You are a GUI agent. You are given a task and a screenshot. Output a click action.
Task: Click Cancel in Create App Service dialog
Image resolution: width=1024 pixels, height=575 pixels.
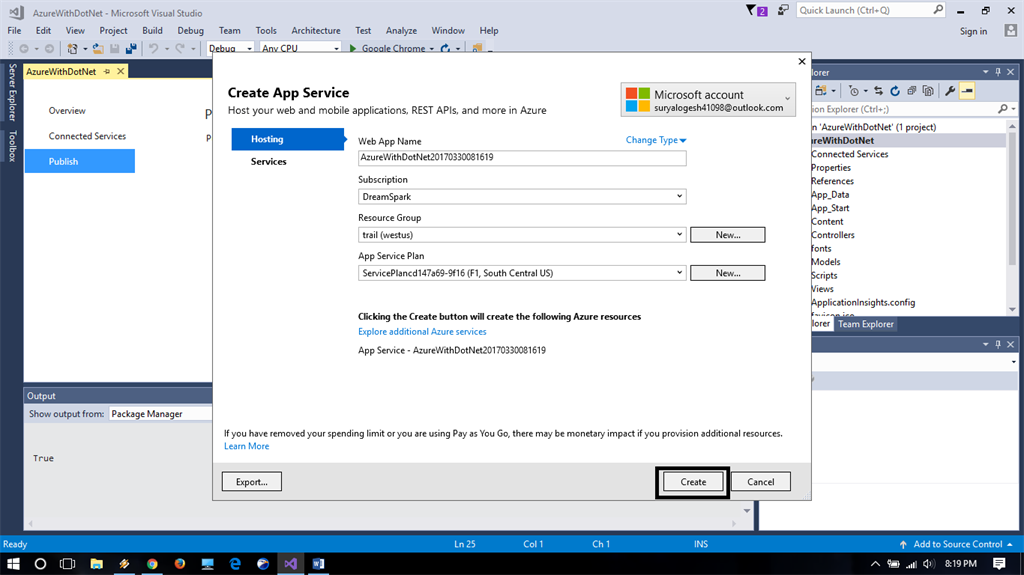click(760, 482)
